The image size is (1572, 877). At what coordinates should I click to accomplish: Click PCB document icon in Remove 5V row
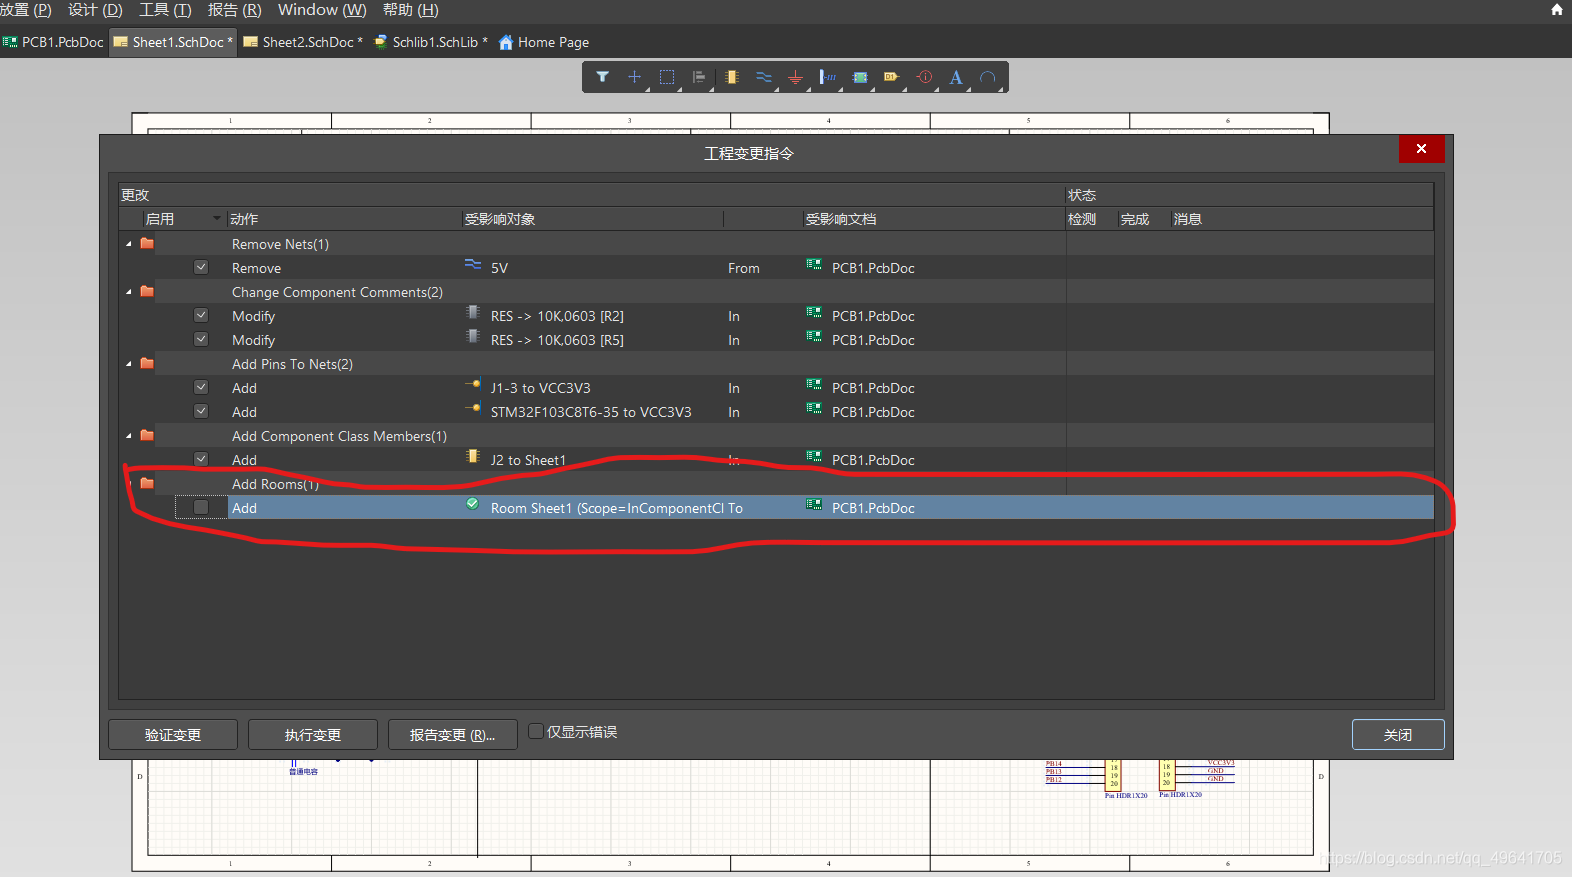pos(814,266)
